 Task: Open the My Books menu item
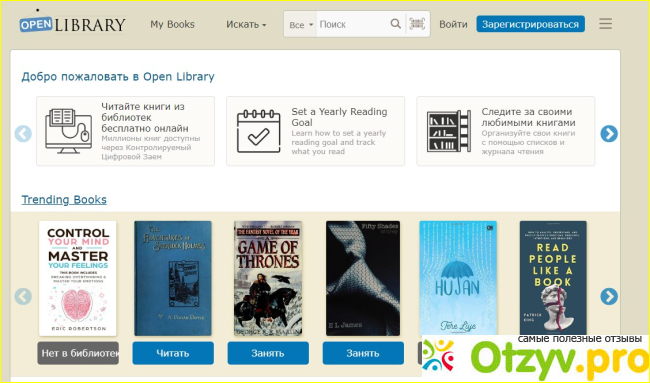coord(172,24)
